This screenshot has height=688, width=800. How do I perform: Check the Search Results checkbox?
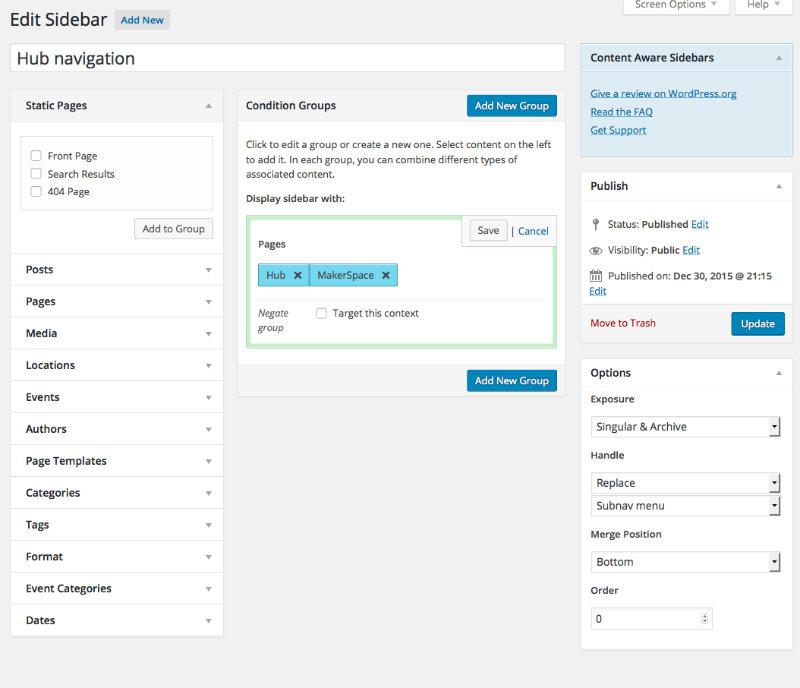point(36,174)
